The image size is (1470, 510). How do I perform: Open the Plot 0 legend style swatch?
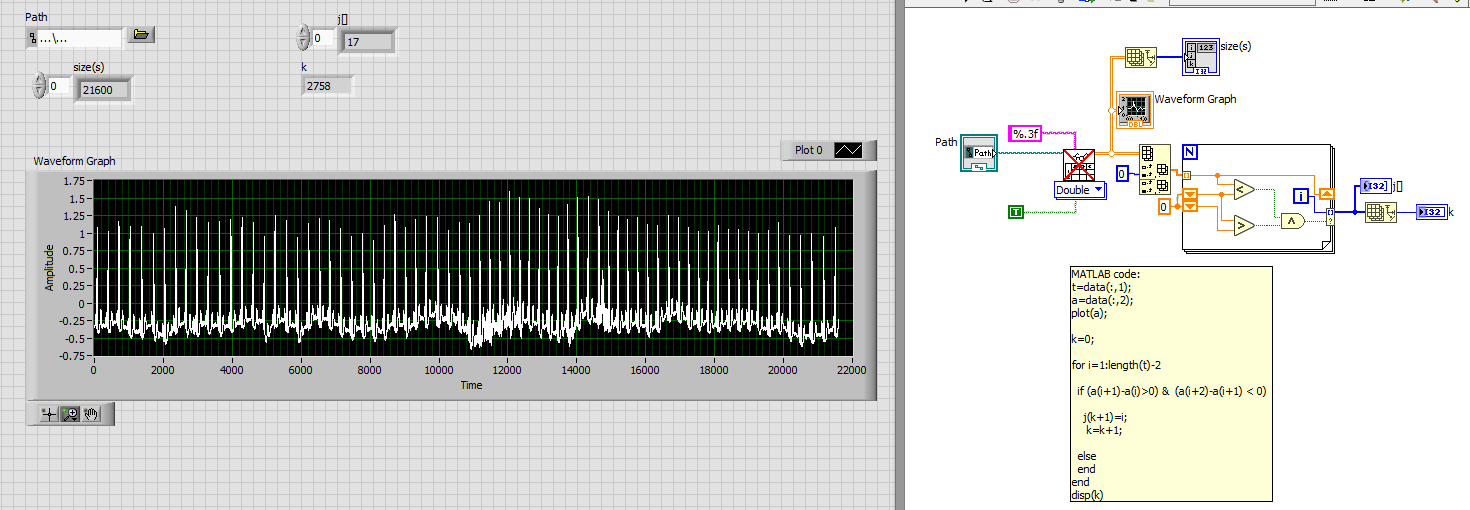(x=852, y=150)
